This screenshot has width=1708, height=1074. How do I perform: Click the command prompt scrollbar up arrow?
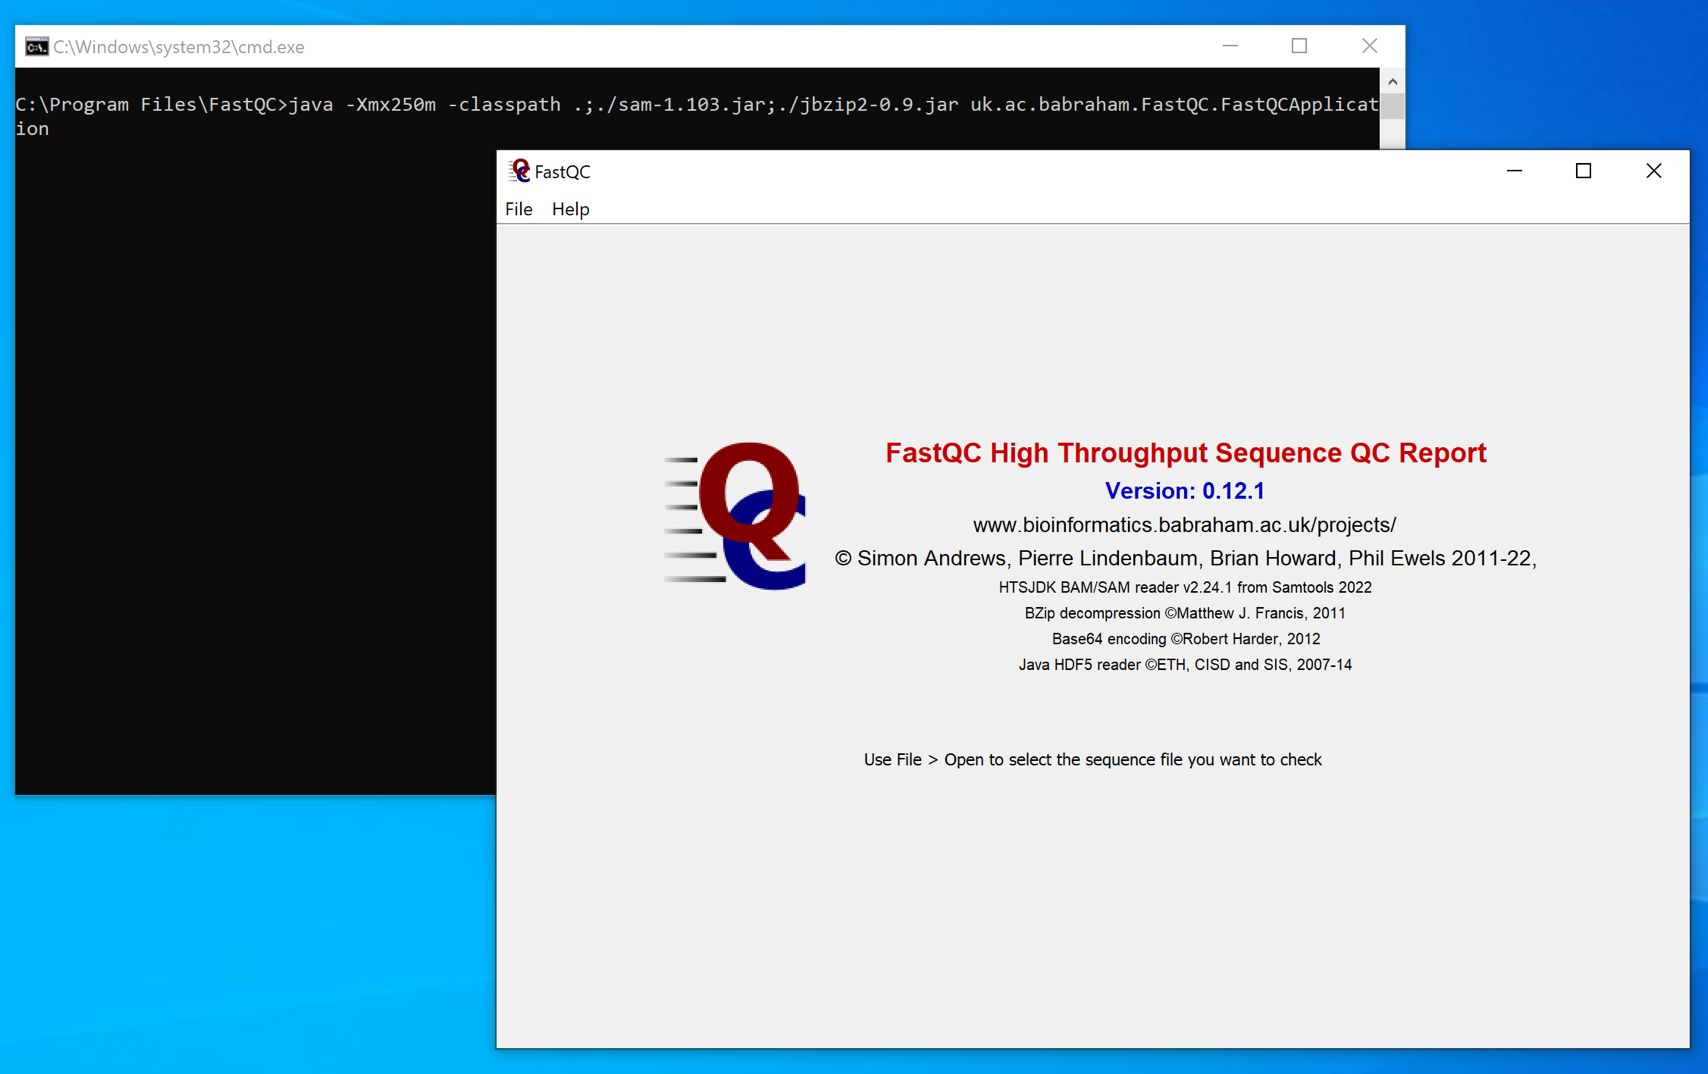1392,81
